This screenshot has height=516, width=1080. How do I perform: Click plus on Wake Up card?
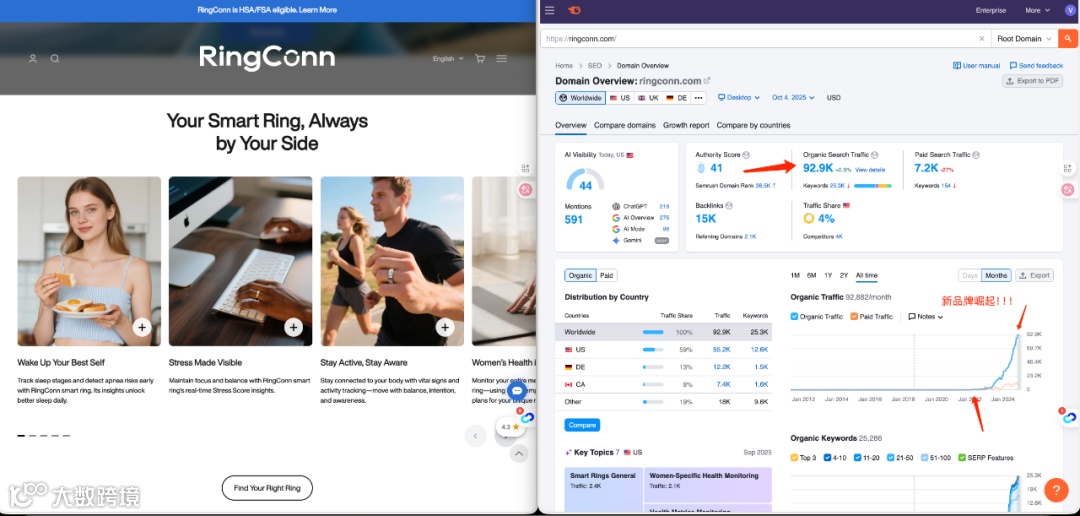pyautogui.click(x=142, y=327)
